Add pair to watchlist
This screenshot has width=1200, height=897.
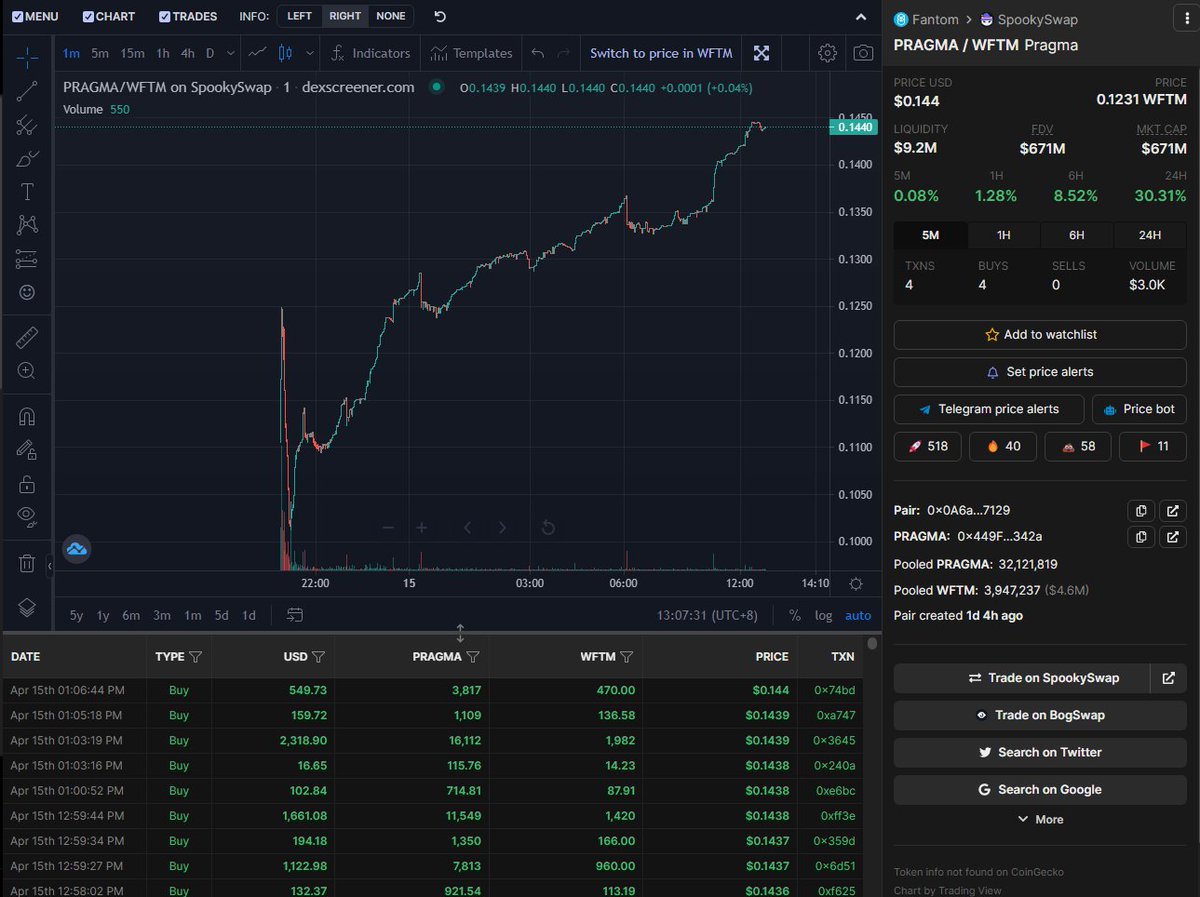pyautogui.click(x=1040, y=335)
